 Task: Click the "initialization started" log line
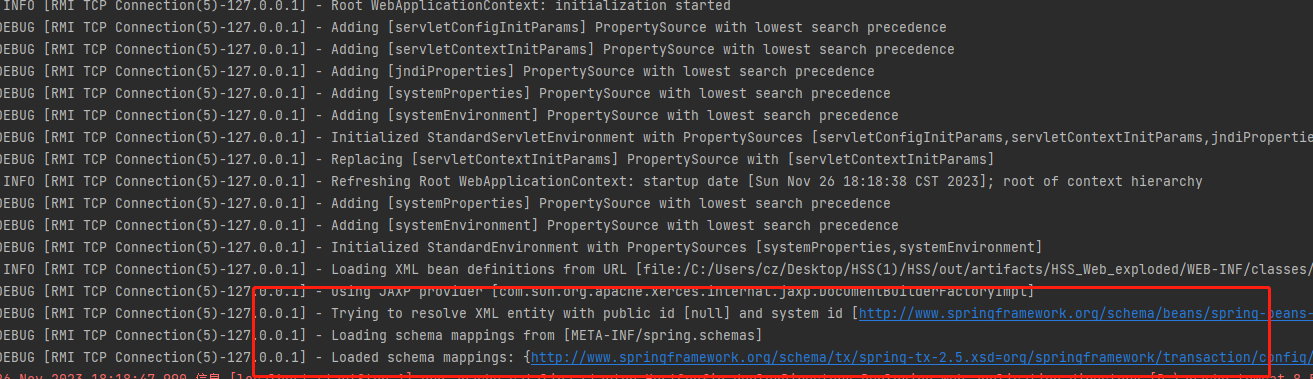point(656,6)
